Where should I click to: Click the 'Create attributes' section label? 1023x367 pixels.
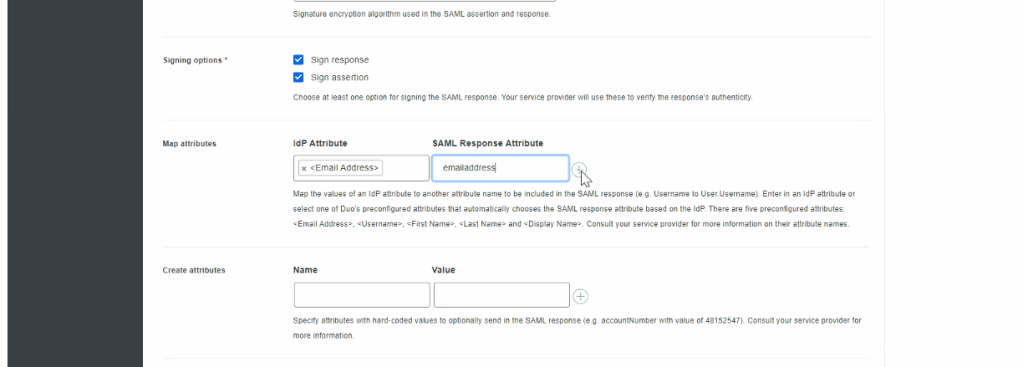(194, 270)
